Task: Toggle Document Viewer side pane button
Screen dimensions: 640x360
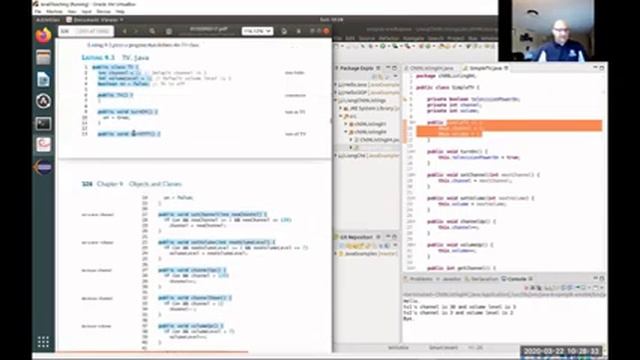Action: (169, 31)
